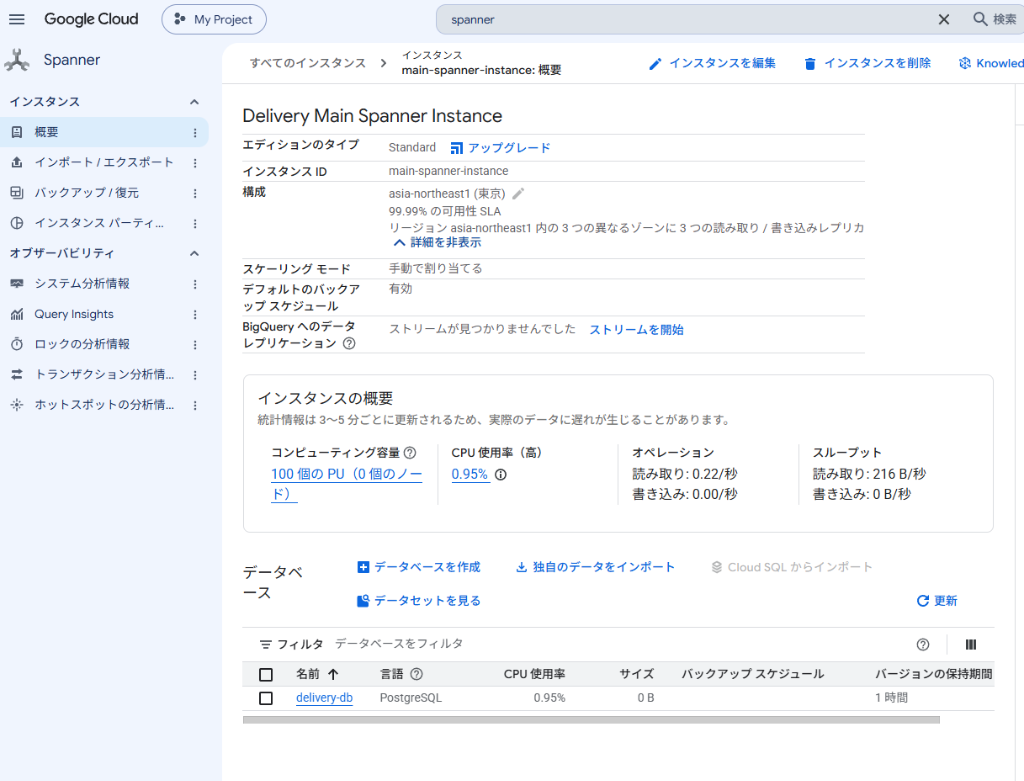Image resolution: width=1024 pixels, height=781 pixels.
Task: Go to すべてのインスタンス breadcrumb
Action: coord(308,63)
